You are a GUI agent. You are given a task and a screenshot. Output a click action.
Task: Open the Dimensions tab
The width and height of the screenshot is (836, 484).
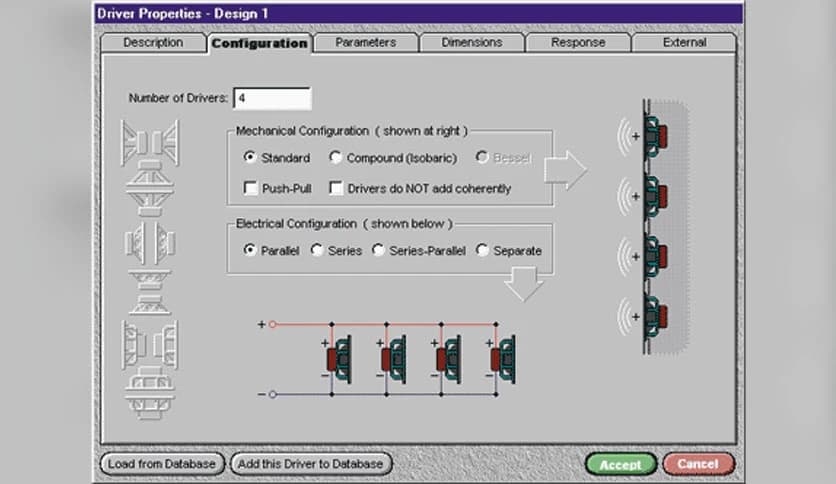click(x=472, y=43)
